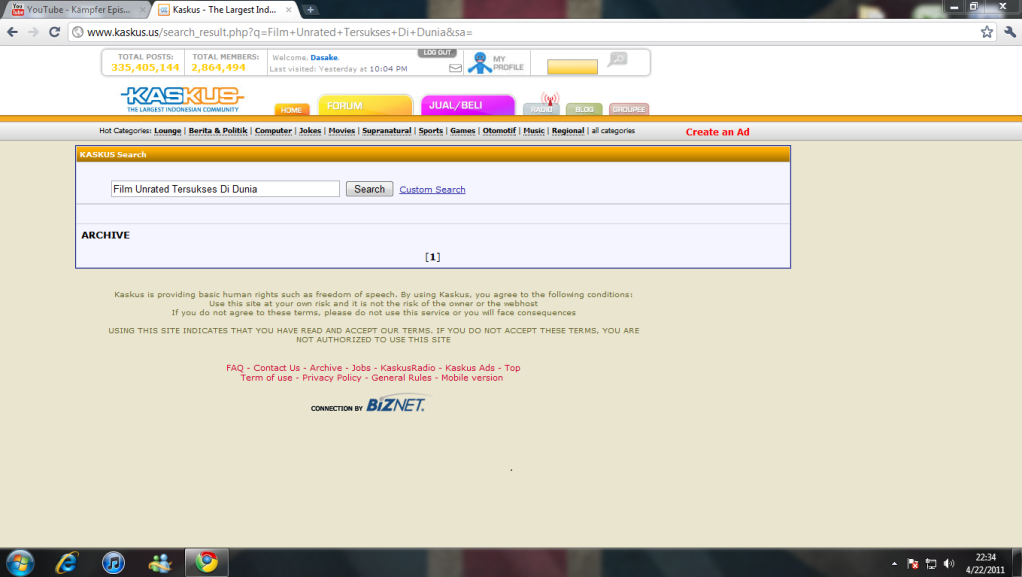Open Chrome wrench settings menu
The image size is (1022, 577).
click(1010, 32)
